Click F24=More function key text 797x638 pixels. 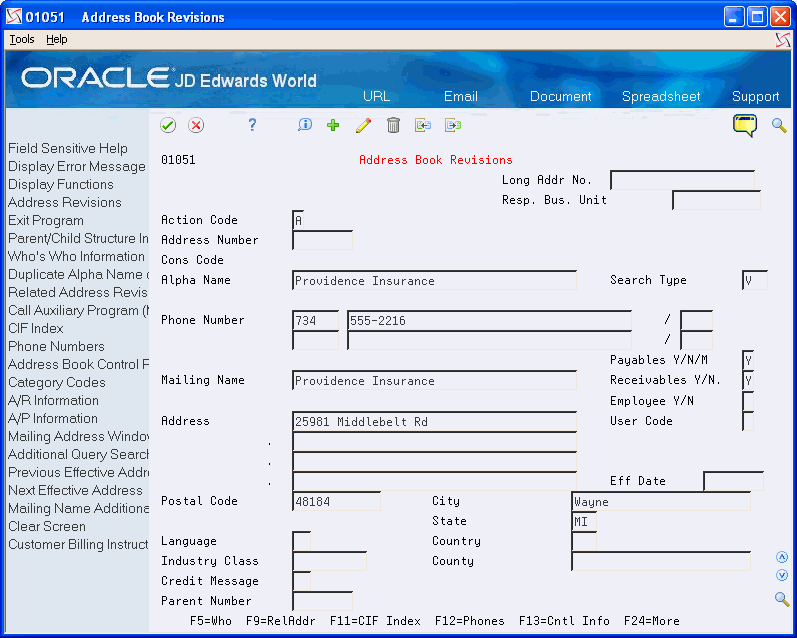coord(652,621)
